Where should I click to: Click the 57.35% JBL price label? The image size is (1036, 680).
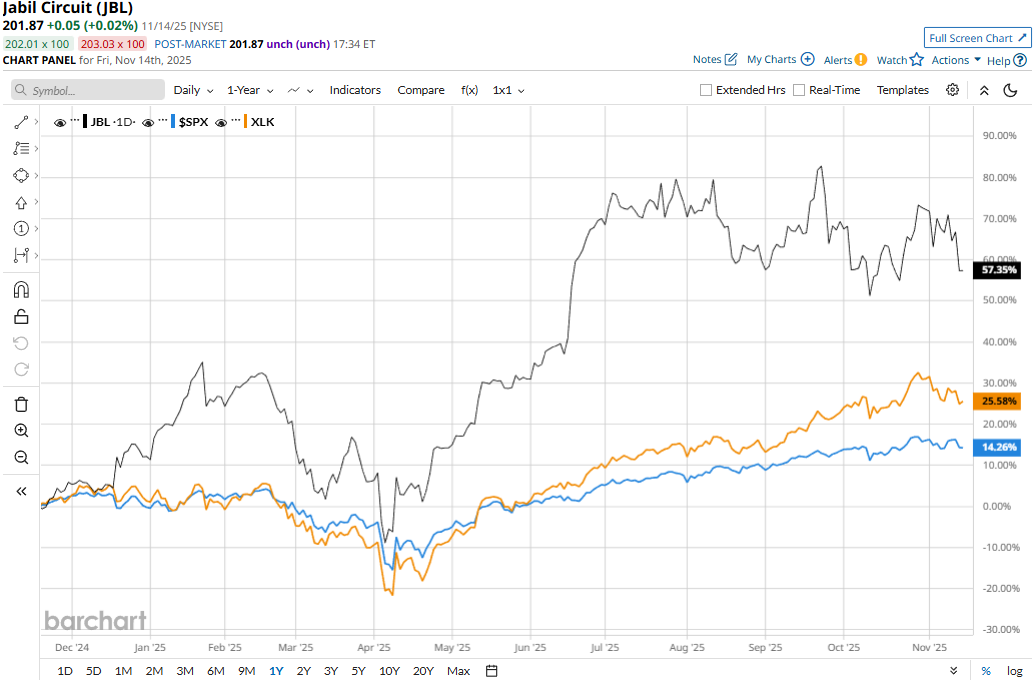(998, 270)
